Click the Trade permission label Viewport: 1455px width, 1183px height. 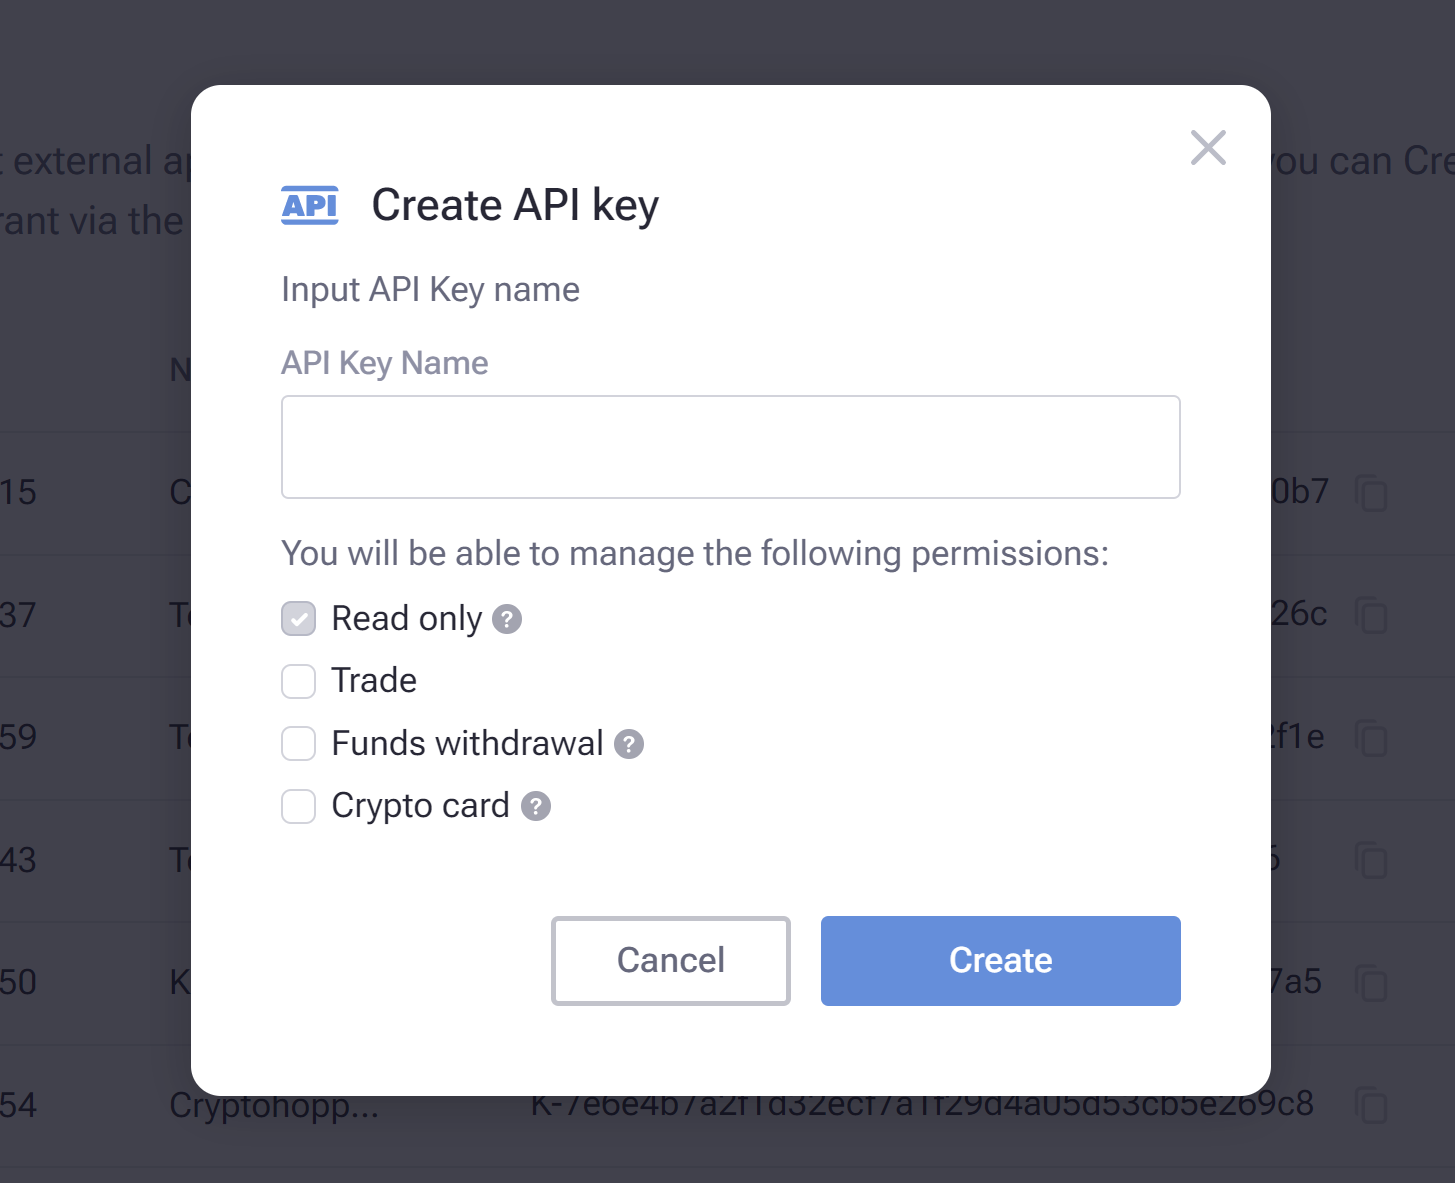[374, 681]
